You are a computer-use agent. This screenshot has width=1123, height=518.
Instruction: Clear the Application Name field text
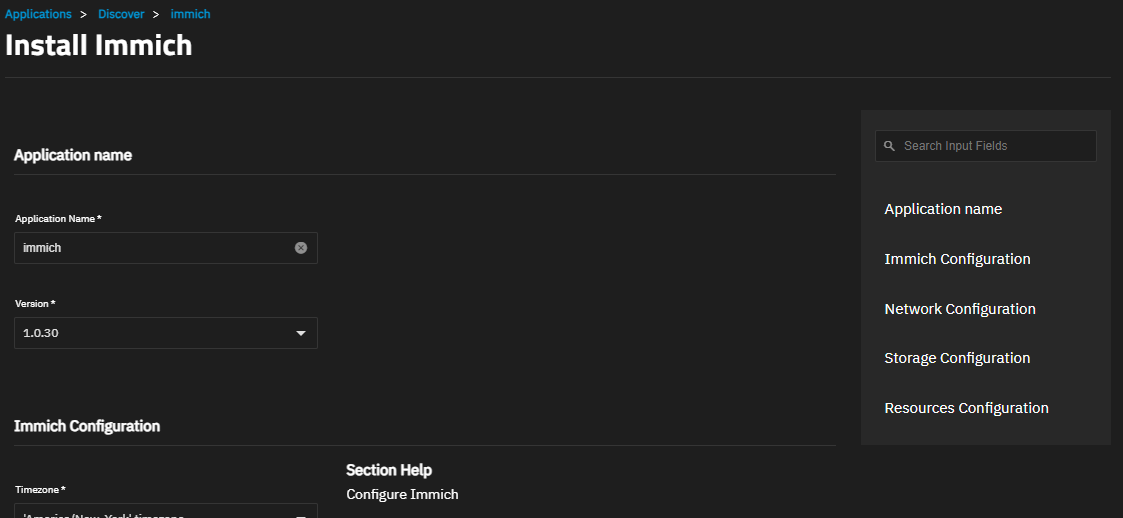[301, 248]
